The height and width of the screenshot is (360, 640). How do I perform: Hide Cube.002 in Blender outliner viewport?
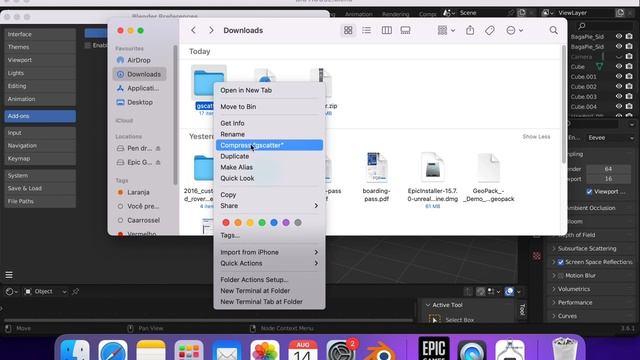pyautogui.click(x=619, y=87)
